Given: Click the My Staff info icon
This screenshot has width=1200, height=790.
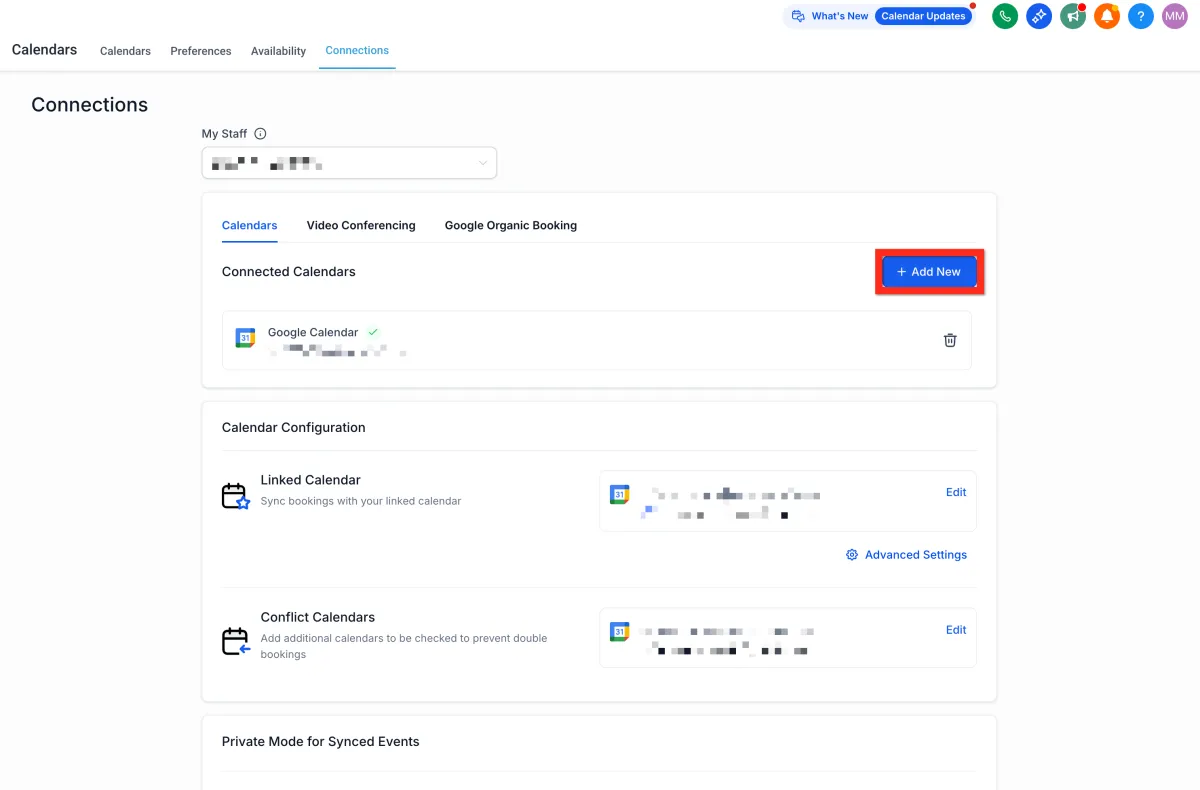Looking at the screenshot, I should pos(260,134).
